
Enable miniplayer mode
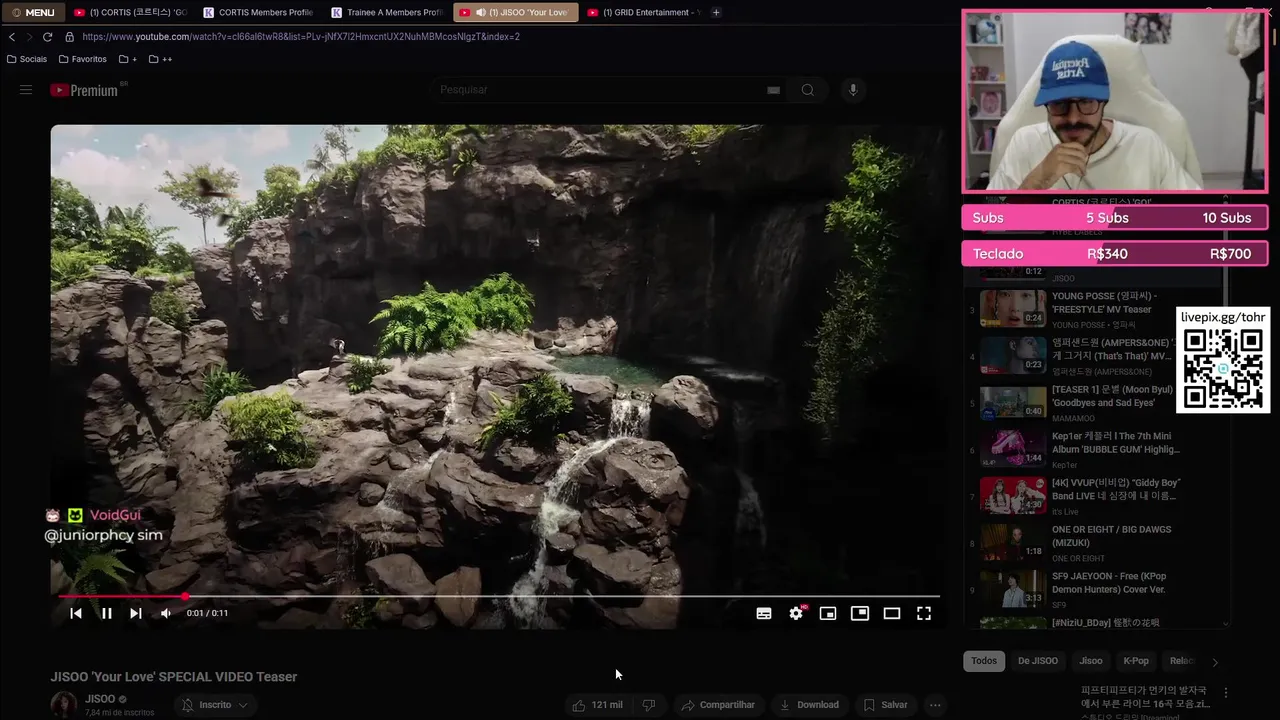coord(828,613)
